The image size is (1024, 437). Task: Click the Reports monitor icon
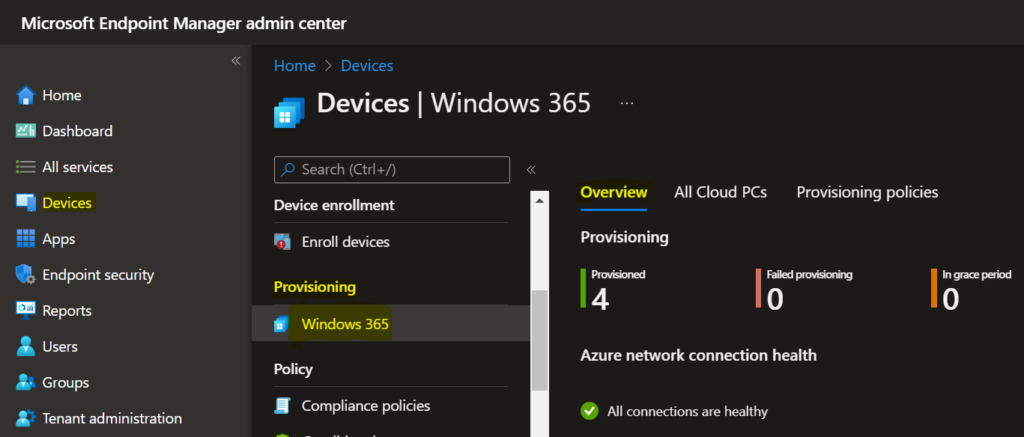(25, 311)
